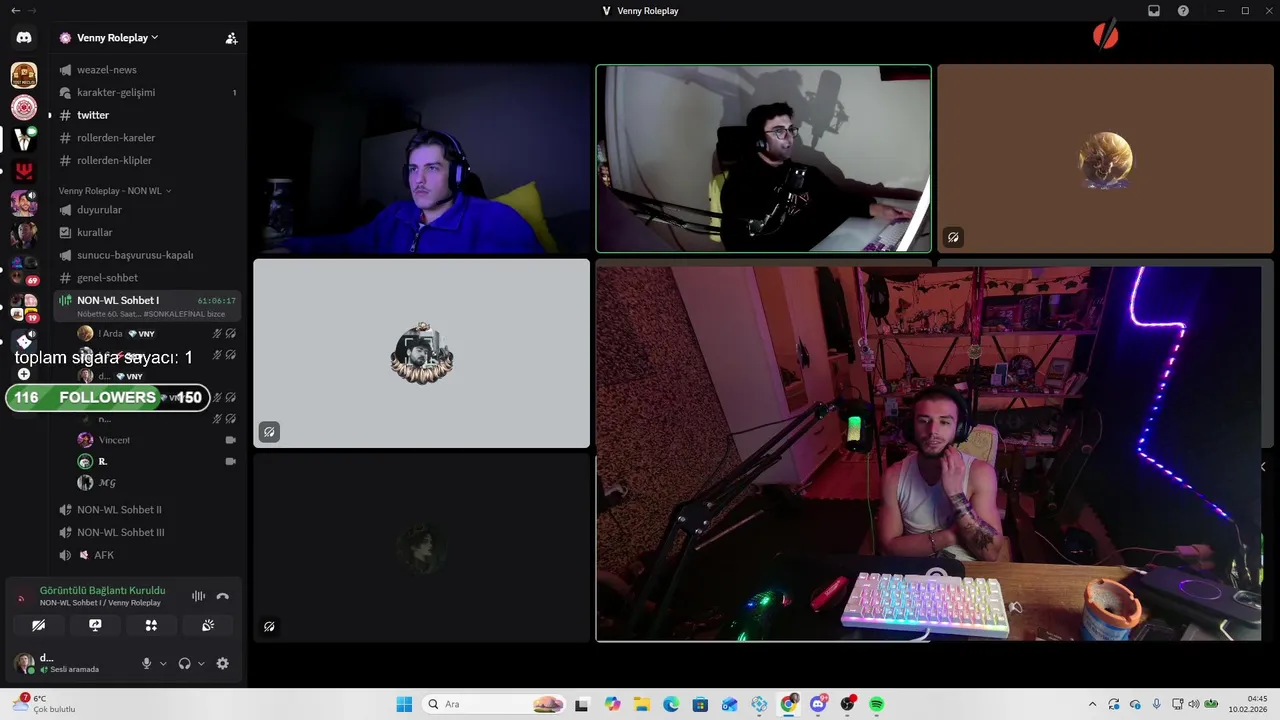Disconnect from the voice call
This screenshot has width=1280, height=720.
pyautogui.click(x=223, y=596)
